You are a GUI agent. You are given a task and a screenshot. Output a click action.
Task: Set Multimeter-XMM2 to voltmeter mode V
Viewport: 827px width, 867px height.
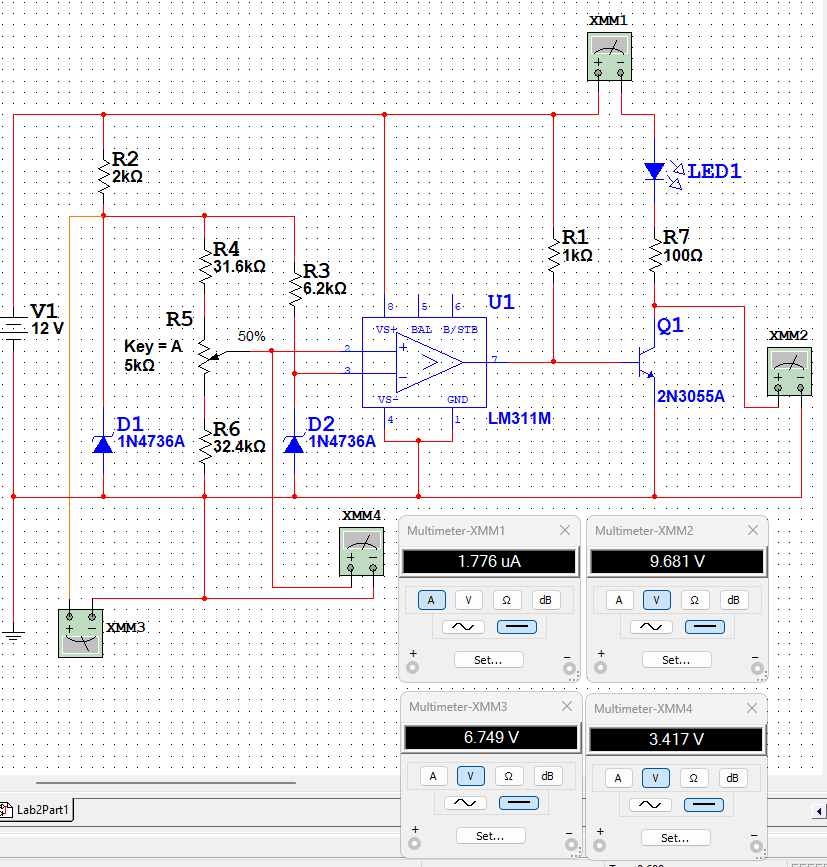coord(657,600)
